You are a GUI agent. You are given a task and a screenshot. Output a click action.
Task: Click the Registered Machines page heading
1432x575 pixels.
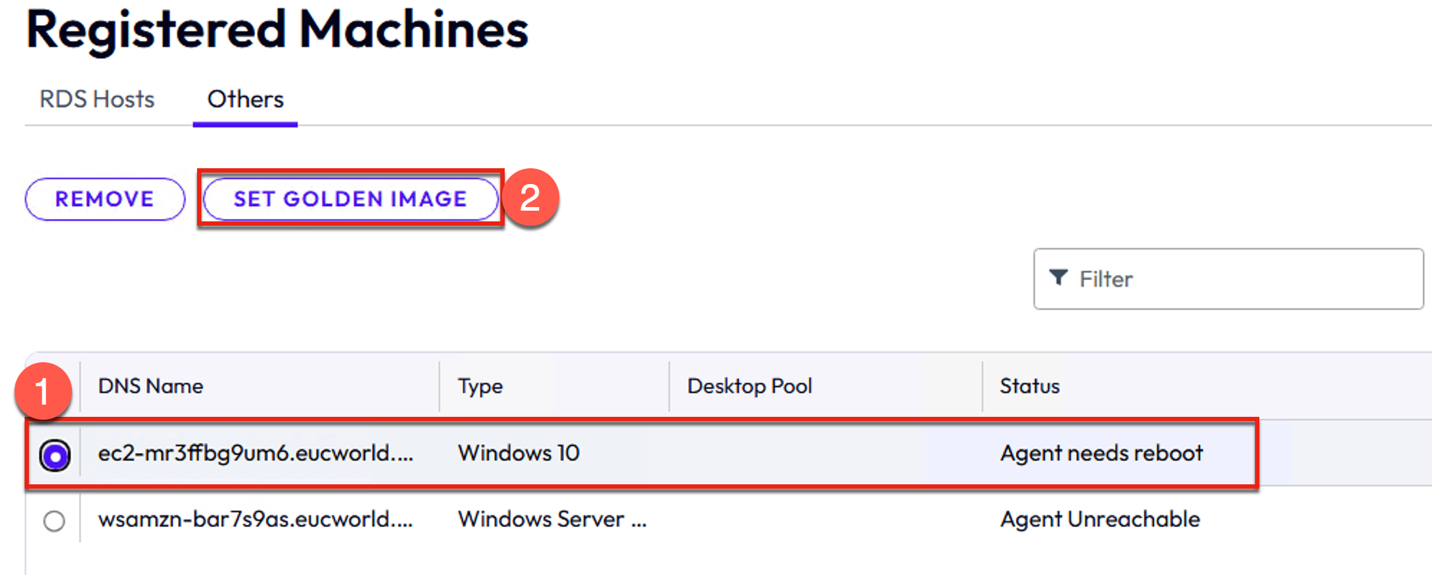point(277,29)
